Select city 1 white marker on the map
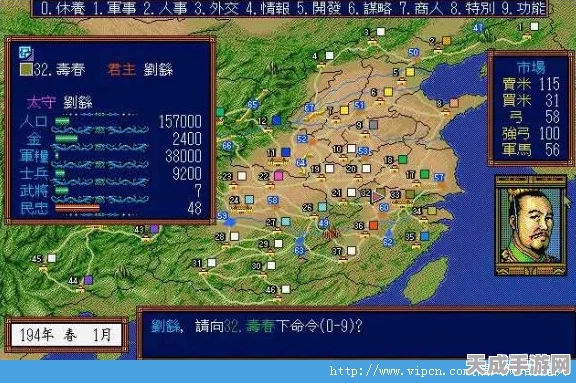576x383 pixels. coord(534,26)
